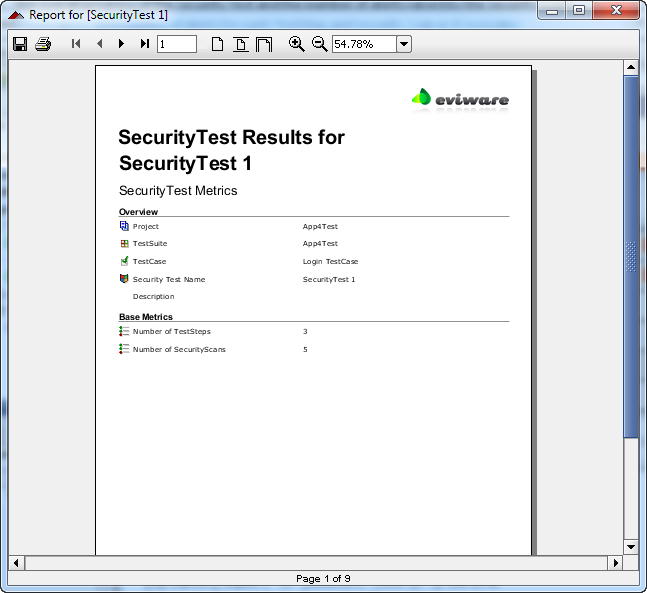The height and width of the screenshot is (593, 647).
Task: Click the eviware logo on the report
Action: click(460, 99)
